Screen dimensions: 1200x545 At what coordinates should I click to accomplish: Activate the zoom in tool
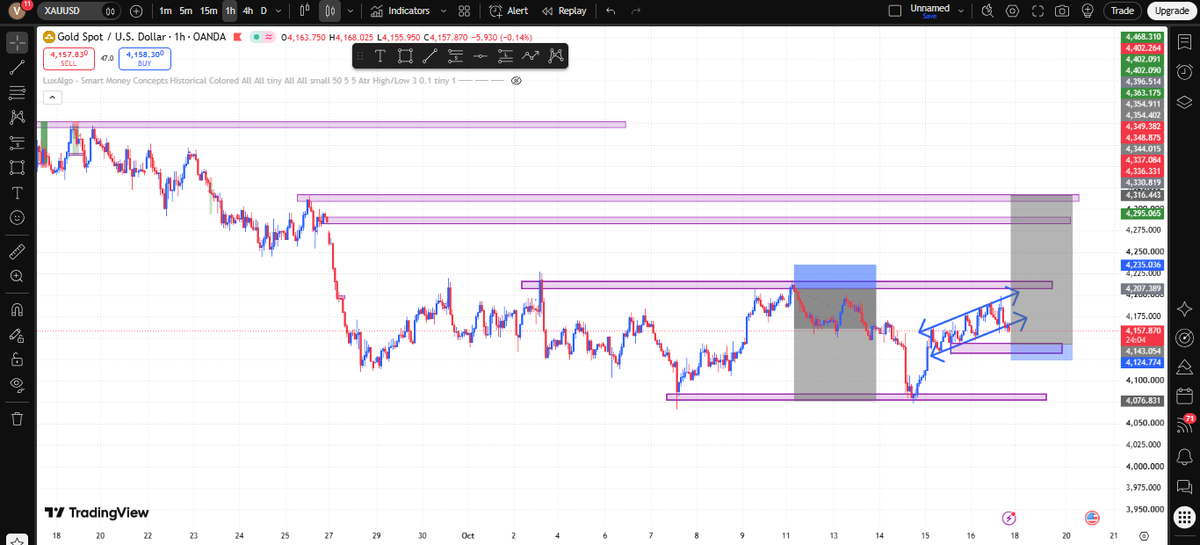(x=17, y=275)
